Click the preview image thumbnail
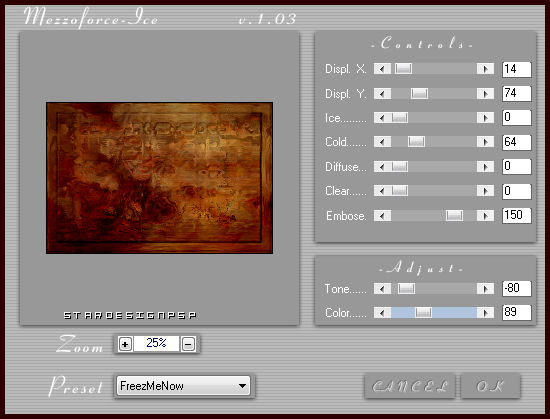Image resolution: width=550 pixels, height=419 pixels. pos(160,178)
